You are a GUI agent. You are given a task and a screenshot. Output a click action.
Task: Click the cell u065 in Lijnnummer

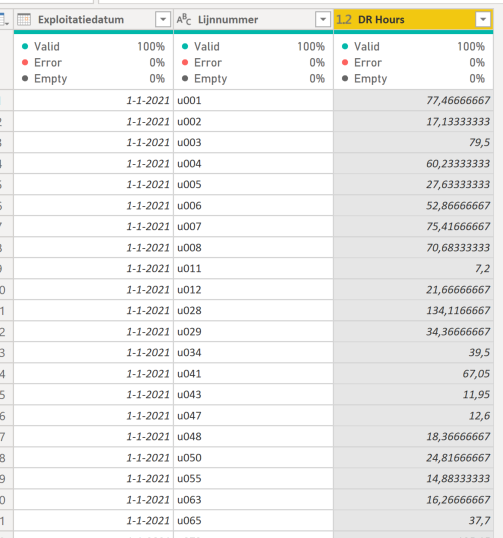coord(253,521)
